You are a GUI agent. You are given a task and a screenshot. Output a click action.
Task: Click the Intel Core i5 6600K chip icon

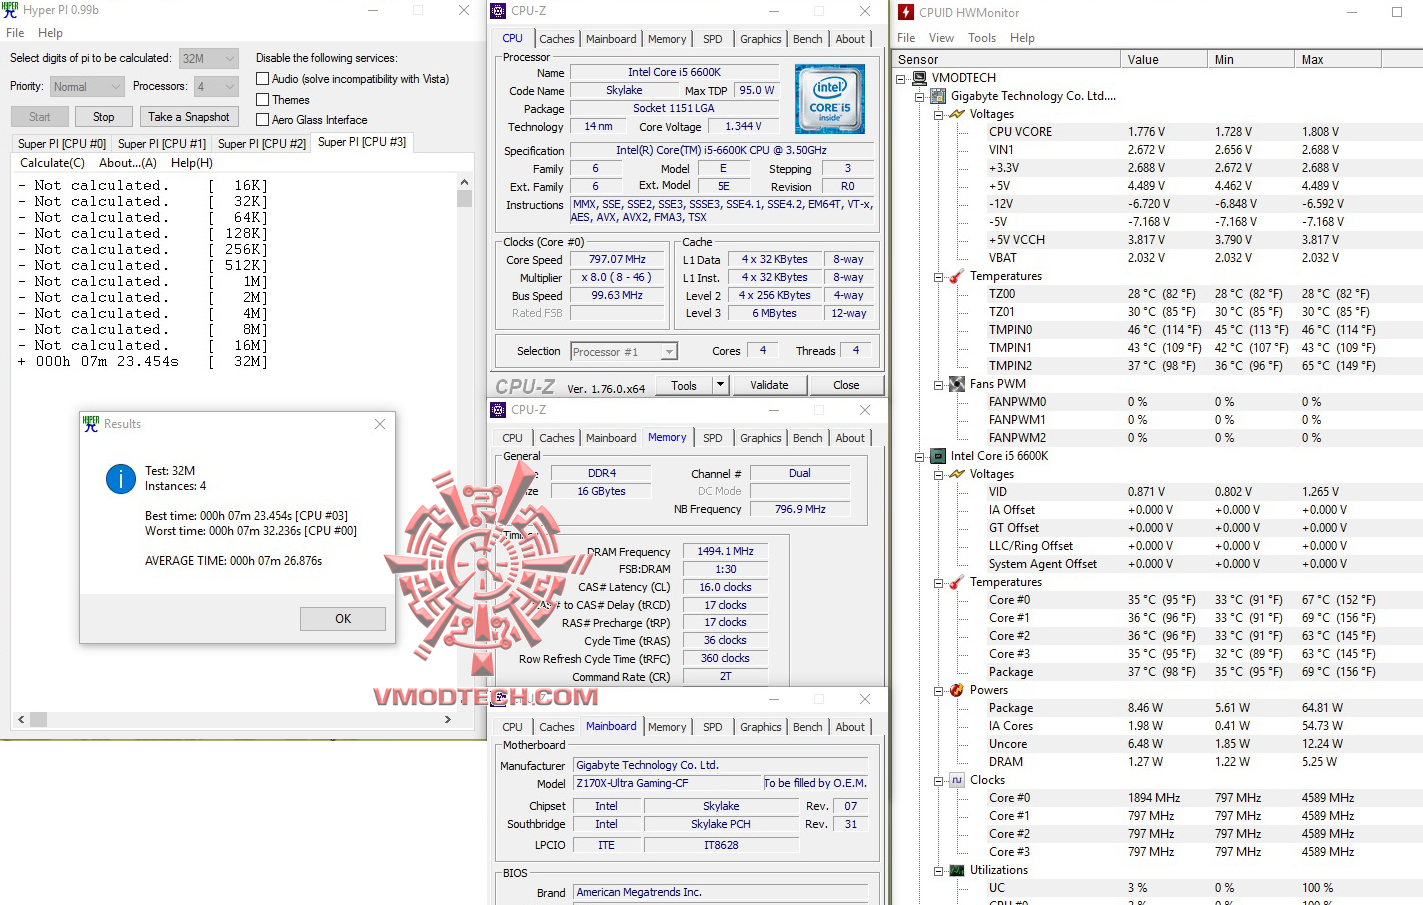click(x=938, y=456)
